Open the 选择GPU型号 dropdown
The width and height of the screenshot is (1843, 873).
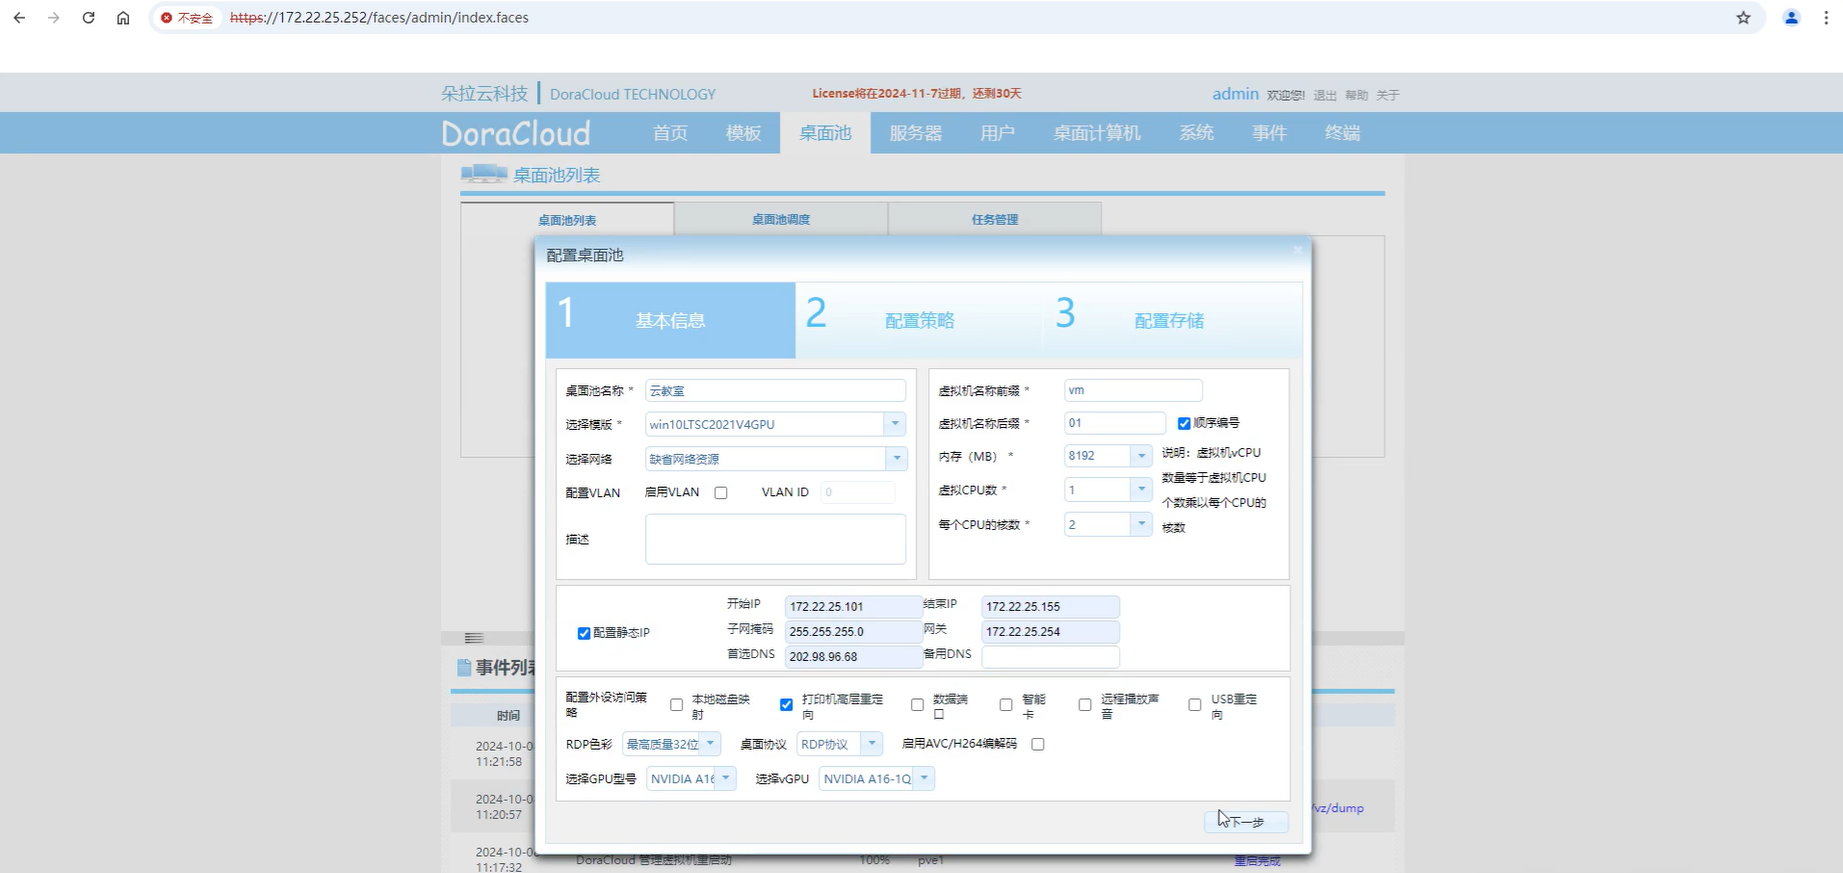726,779
